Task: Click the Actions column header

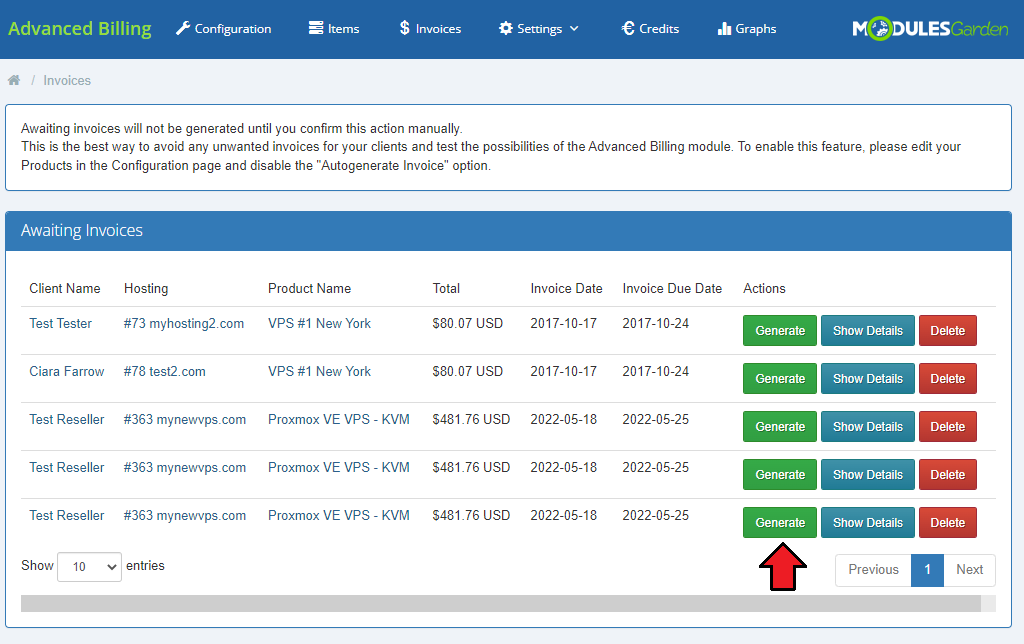Action: click(x=764, y=289)
